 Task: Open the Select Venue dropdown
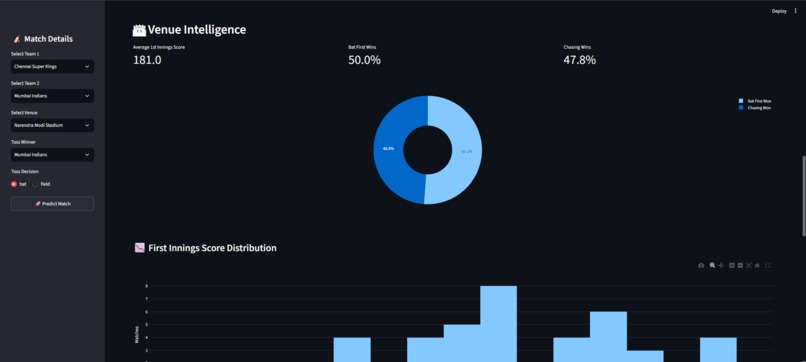[52, 125]
